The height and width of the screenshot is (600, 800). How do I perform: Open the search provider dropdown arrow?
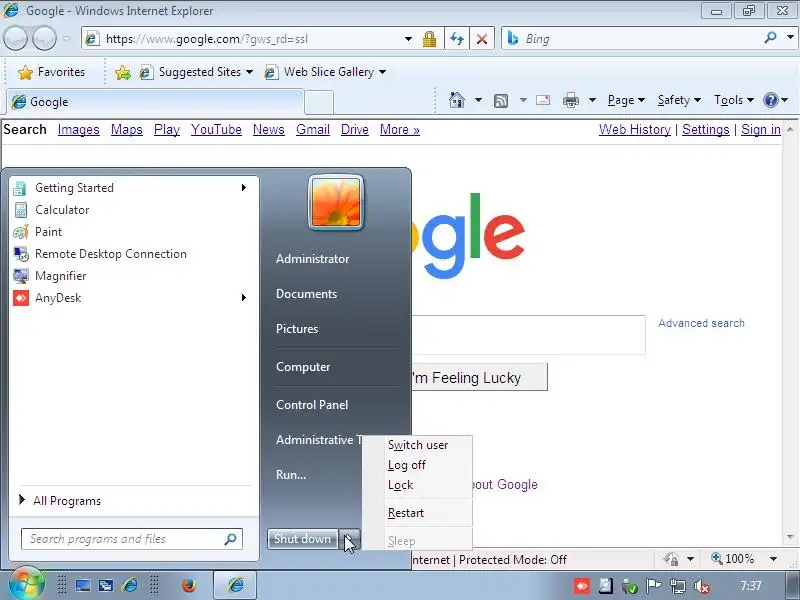point(790,37)
